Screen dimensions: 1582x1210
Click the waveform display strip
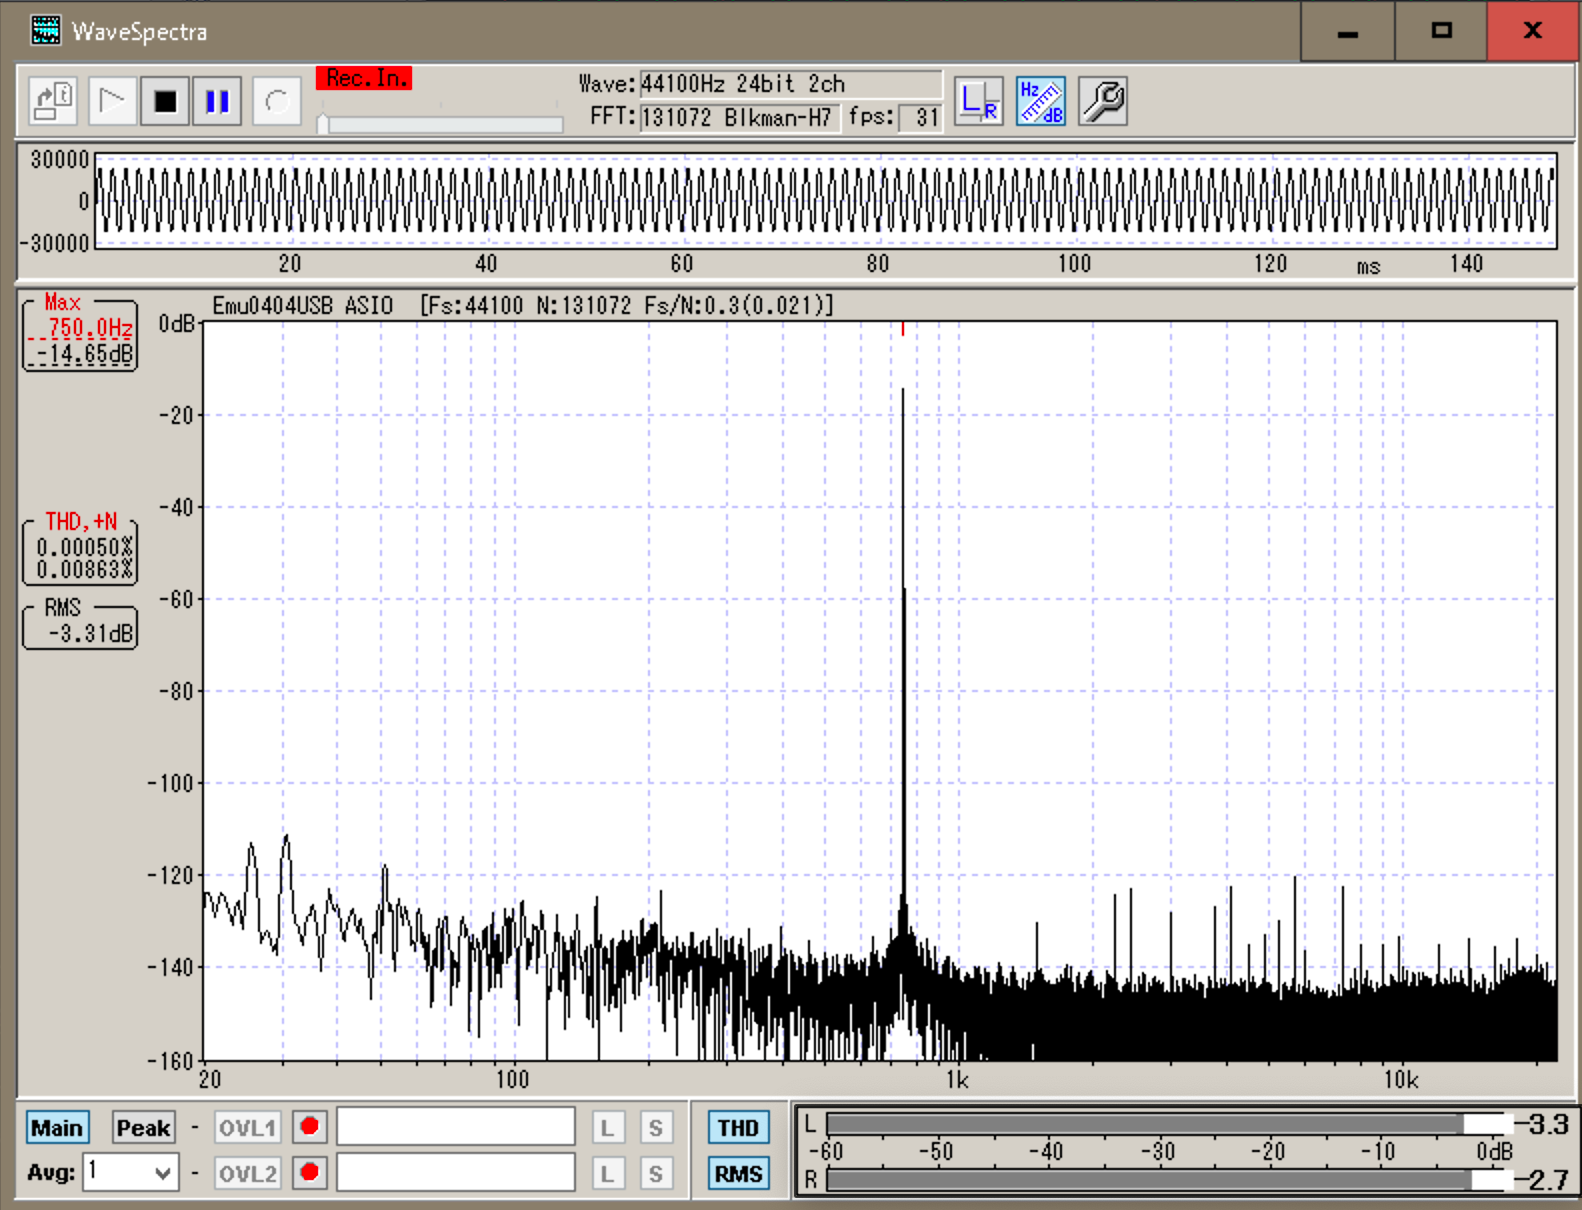pyautogui.click(x=826, y=201)
